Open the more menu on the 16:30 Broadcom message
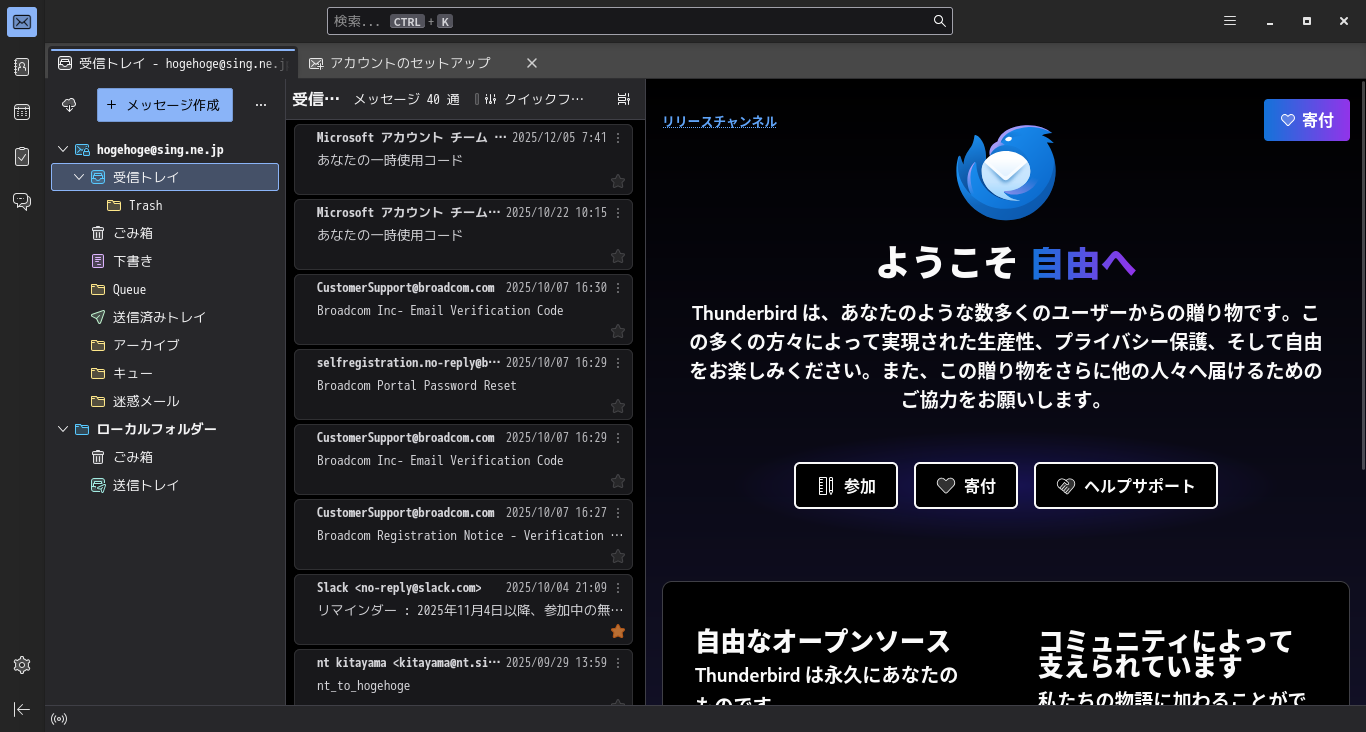1366x732 pixels. (x=618, y=288)
